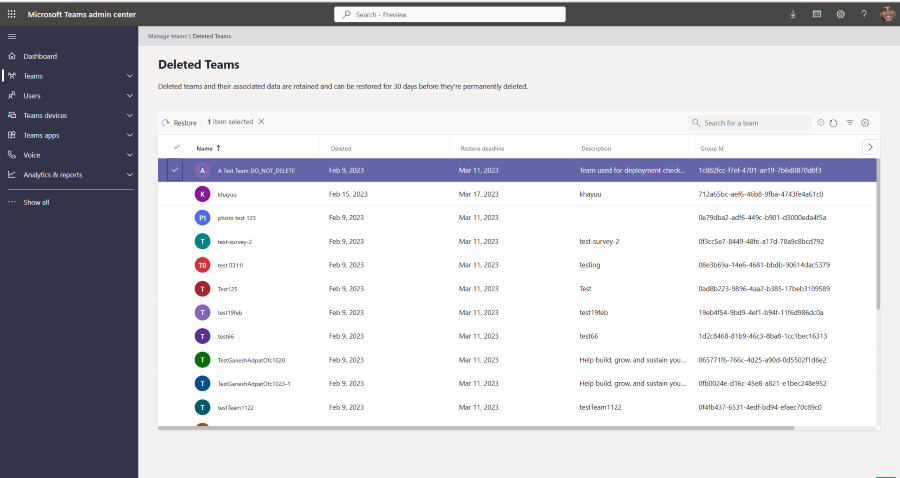
Task: Expand the Users navigation section
Action: (130, 96)
